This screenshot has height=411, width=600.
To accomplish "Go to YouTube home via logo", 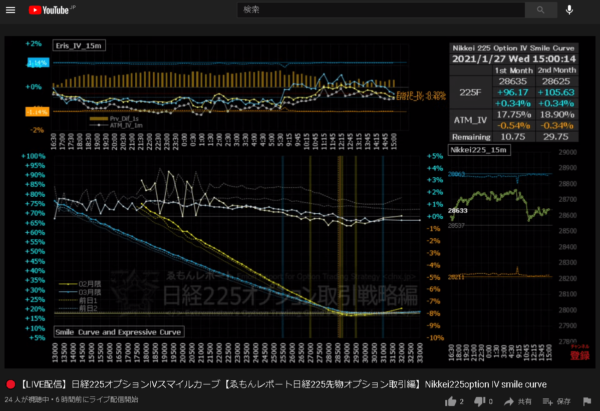I will (48, 11).
